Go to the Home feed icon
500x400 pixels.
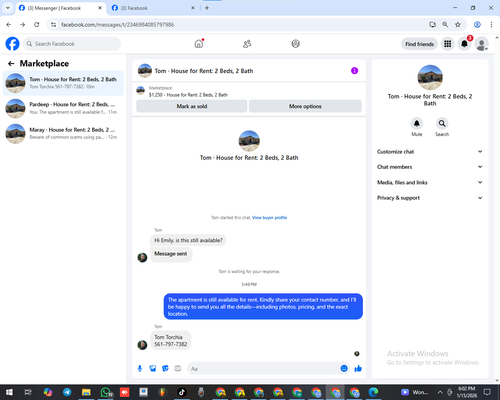click(199, 44)
